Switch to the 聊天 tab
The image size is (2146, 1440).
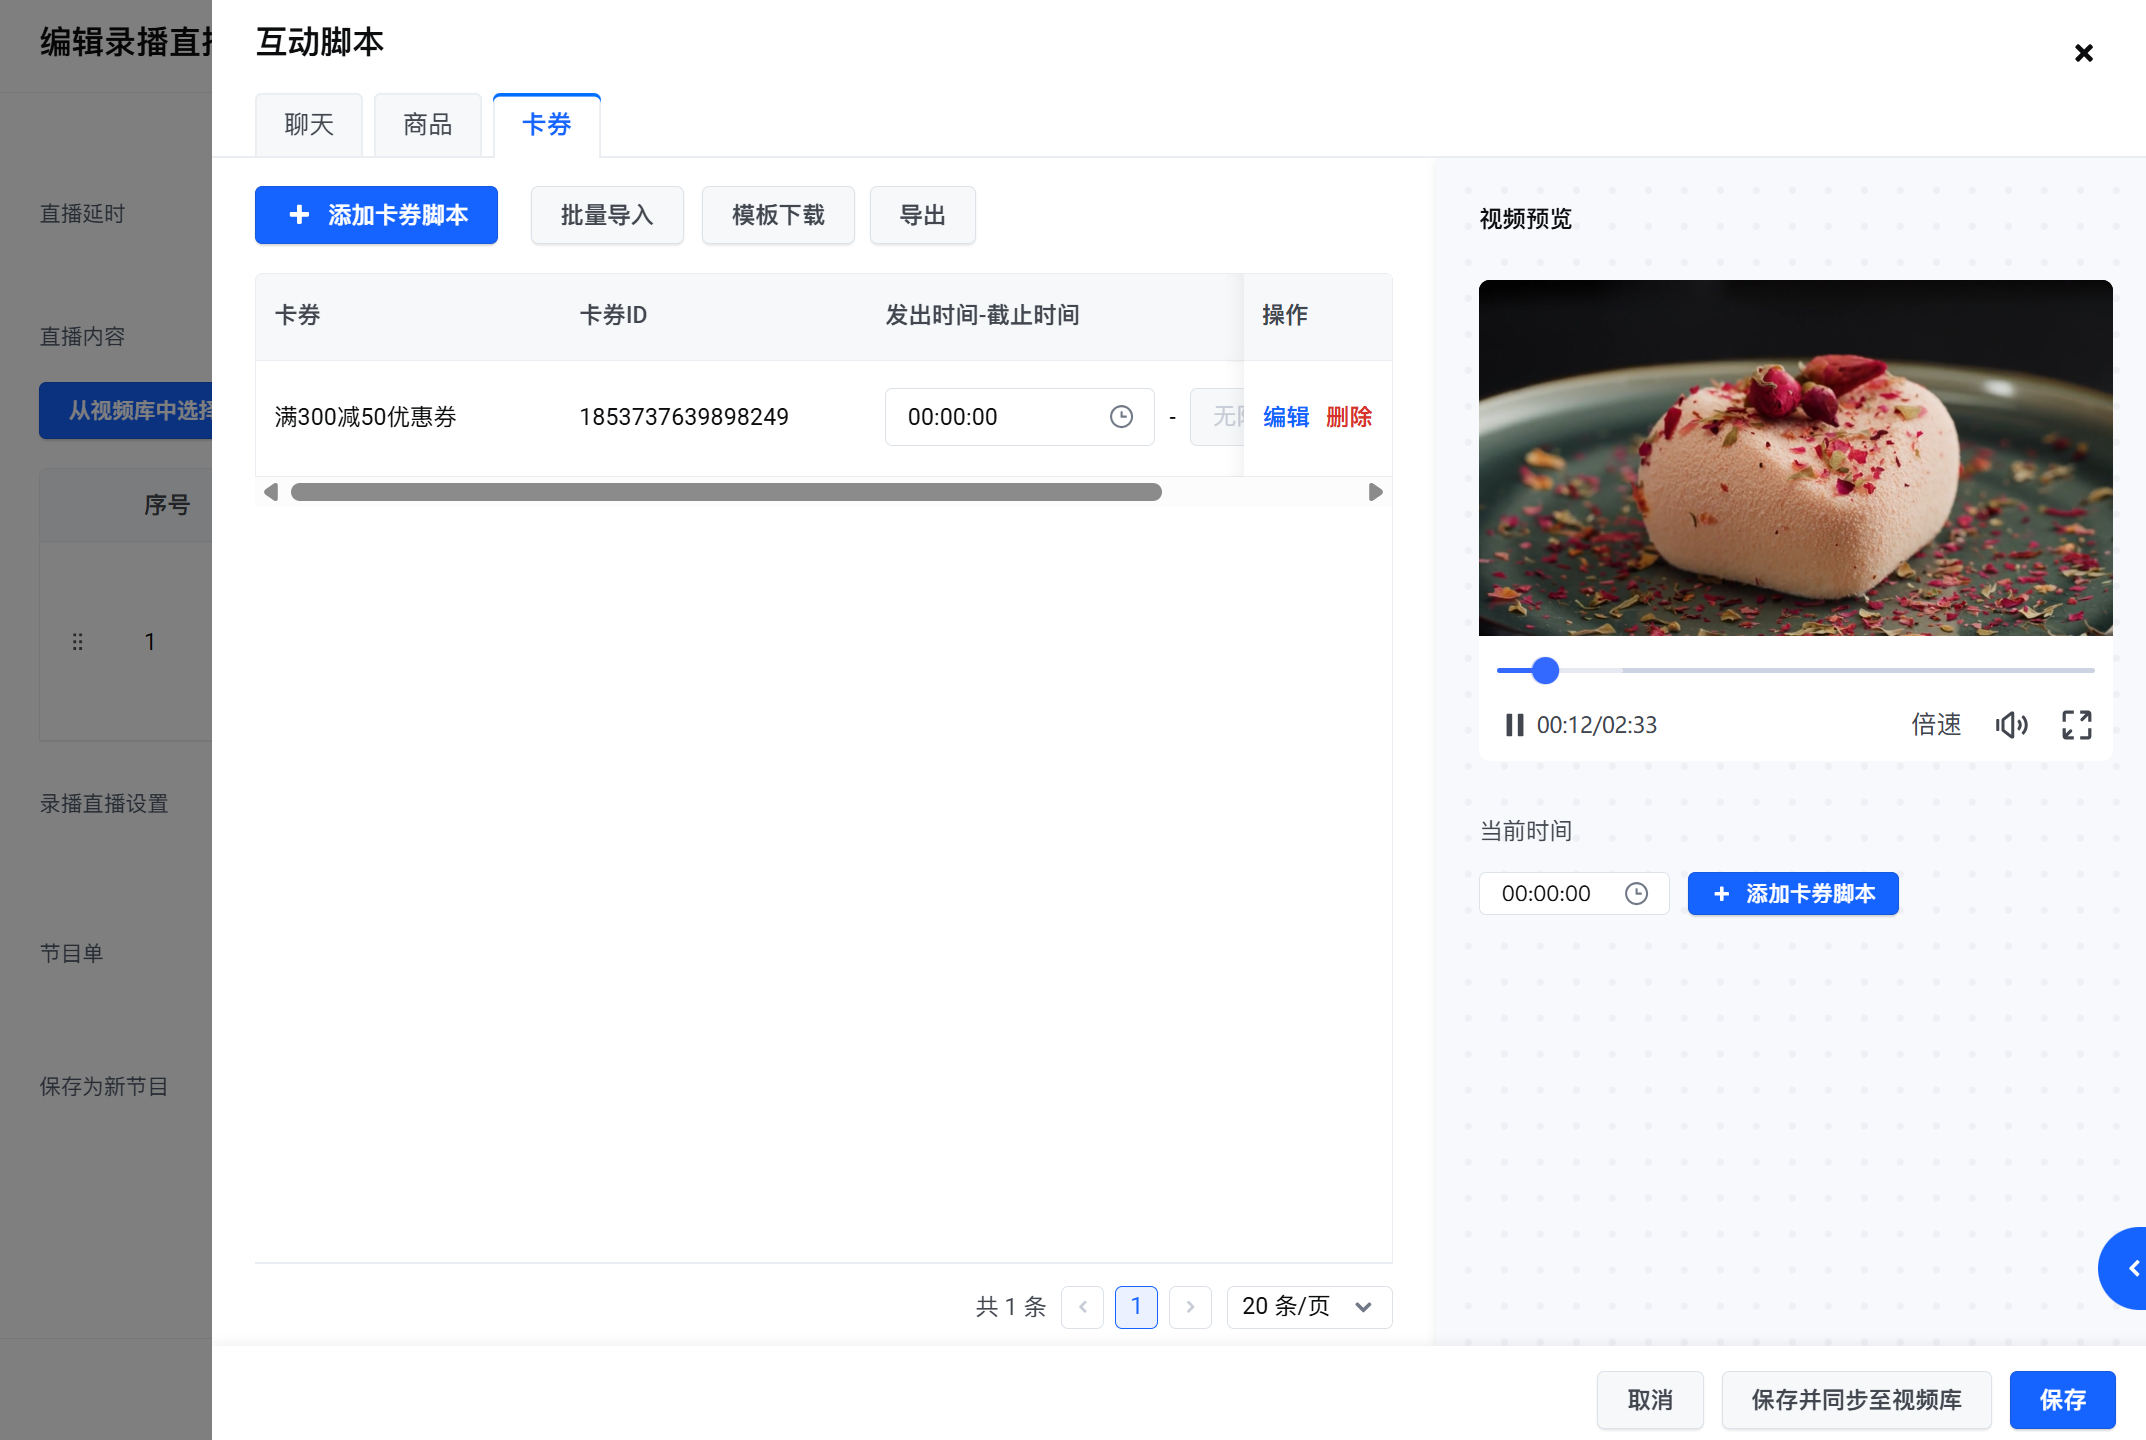click(309, 125)
